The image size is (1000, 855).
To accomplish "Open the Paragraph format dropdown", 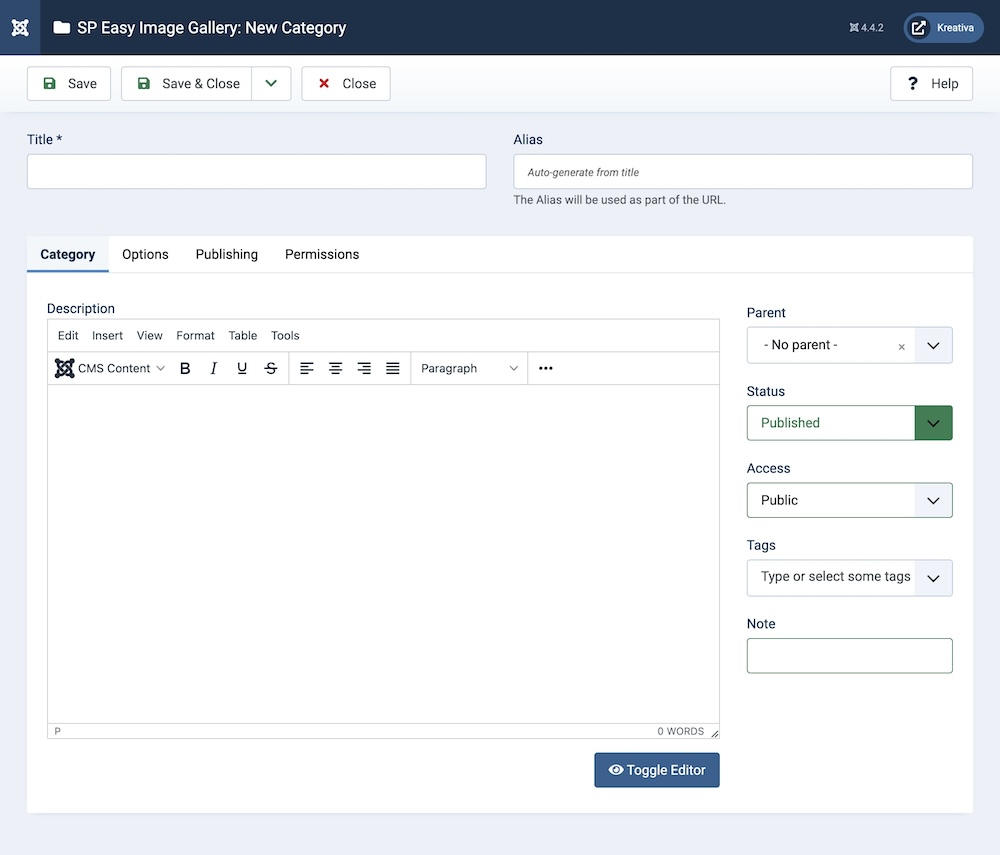I will point(469,368).
